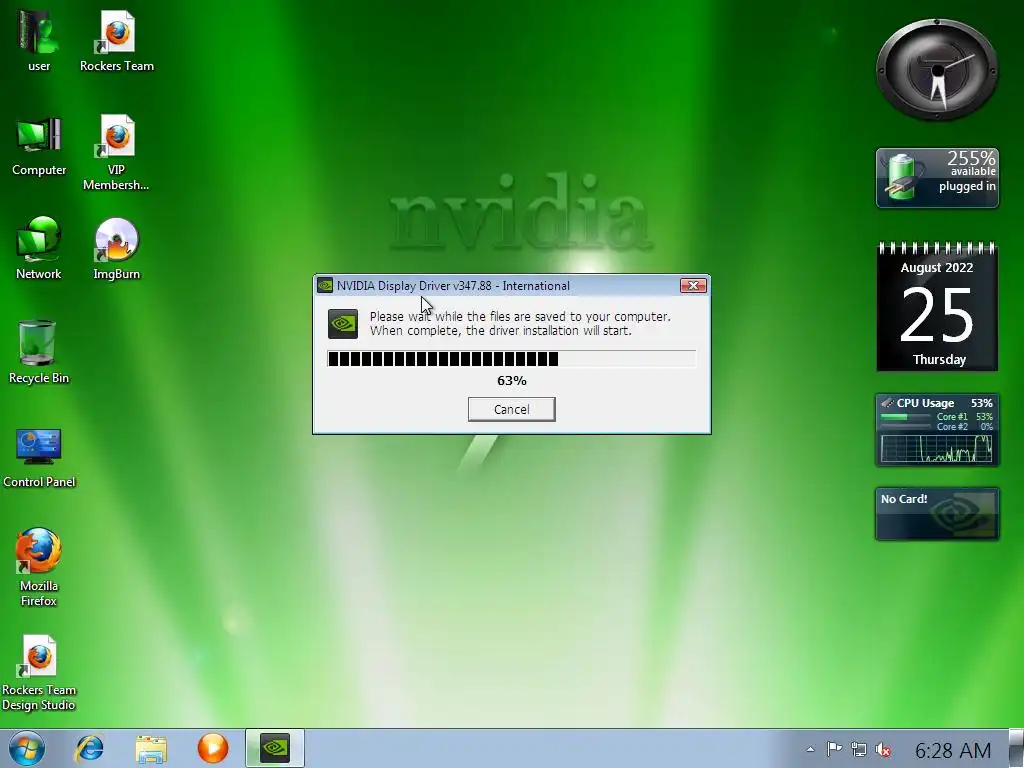1024x768 pixels.
Task: Select the NVIDIA installer taskbar button
Action: 275,748
